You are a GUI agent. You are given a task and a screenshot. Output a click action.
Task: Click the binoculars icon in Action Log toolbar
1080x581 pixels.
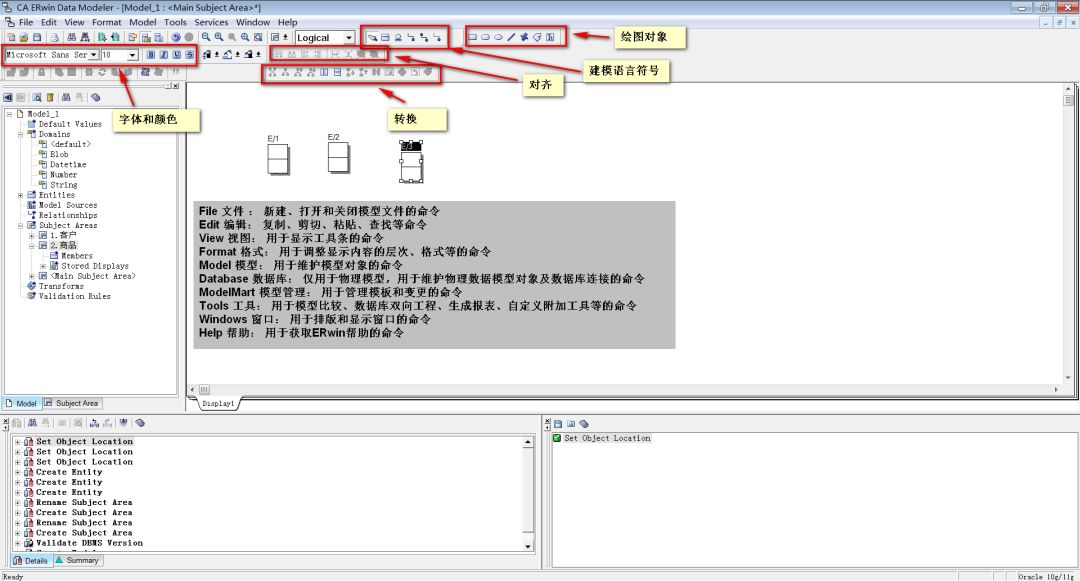point(32,423)
